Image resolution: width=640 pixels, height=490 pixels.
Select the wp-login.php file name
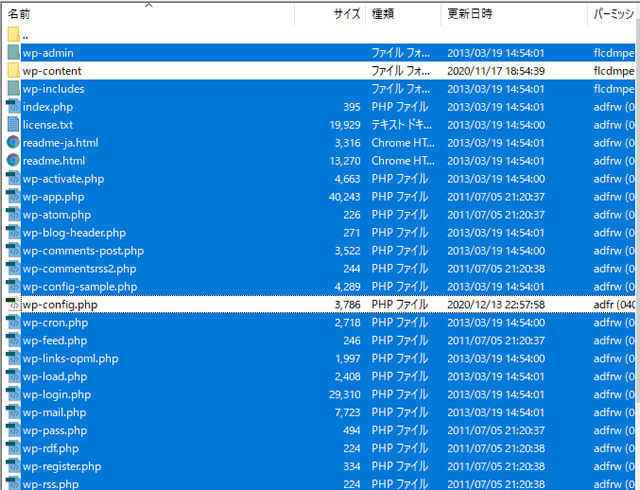point(57,394)
